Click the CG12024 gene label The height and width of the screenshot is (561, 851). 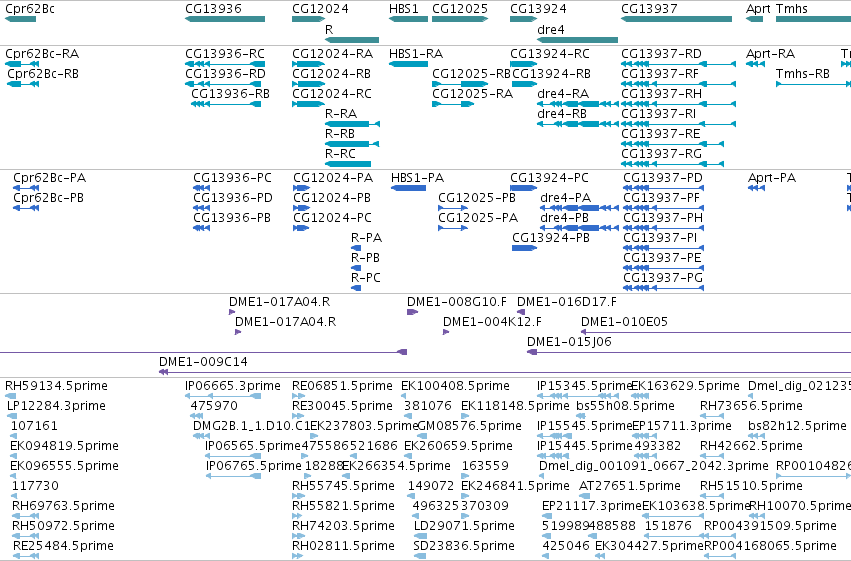pyautogui.click(x=320, y=9)
